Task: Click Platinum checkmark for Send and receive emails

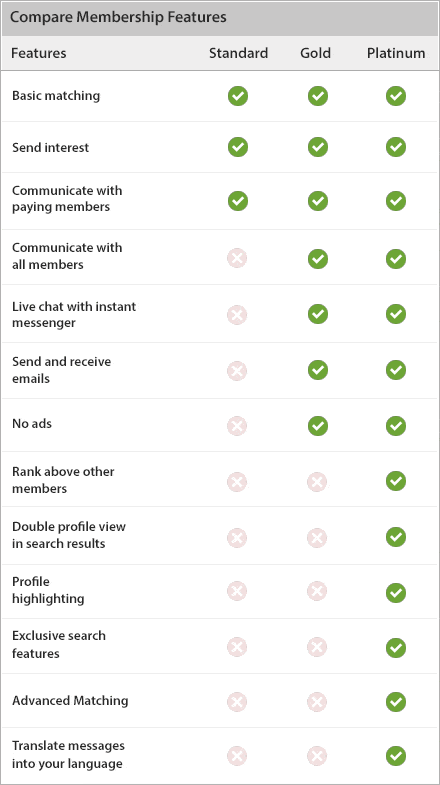Action: 396,370
